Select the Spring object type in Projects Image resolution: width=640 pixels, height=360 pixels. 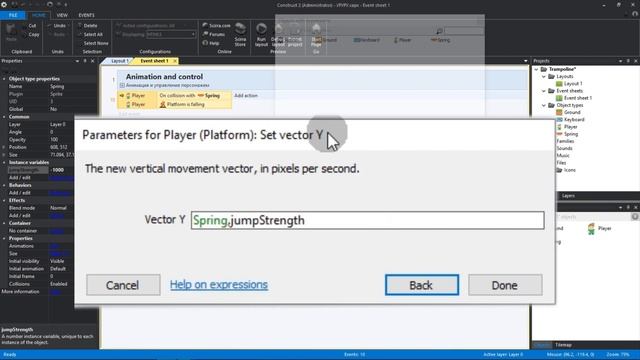[x=567, y=134]
